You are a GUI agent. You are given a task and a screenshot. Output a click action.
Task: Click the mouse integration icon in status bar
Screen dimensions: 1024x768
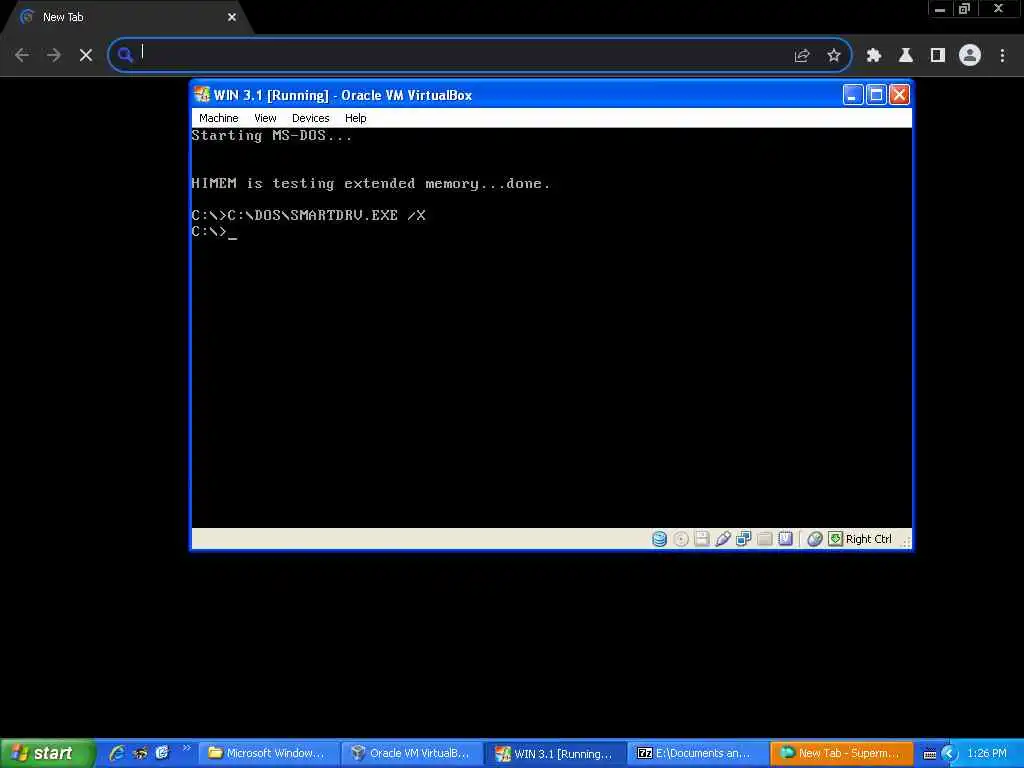(814, 539)
